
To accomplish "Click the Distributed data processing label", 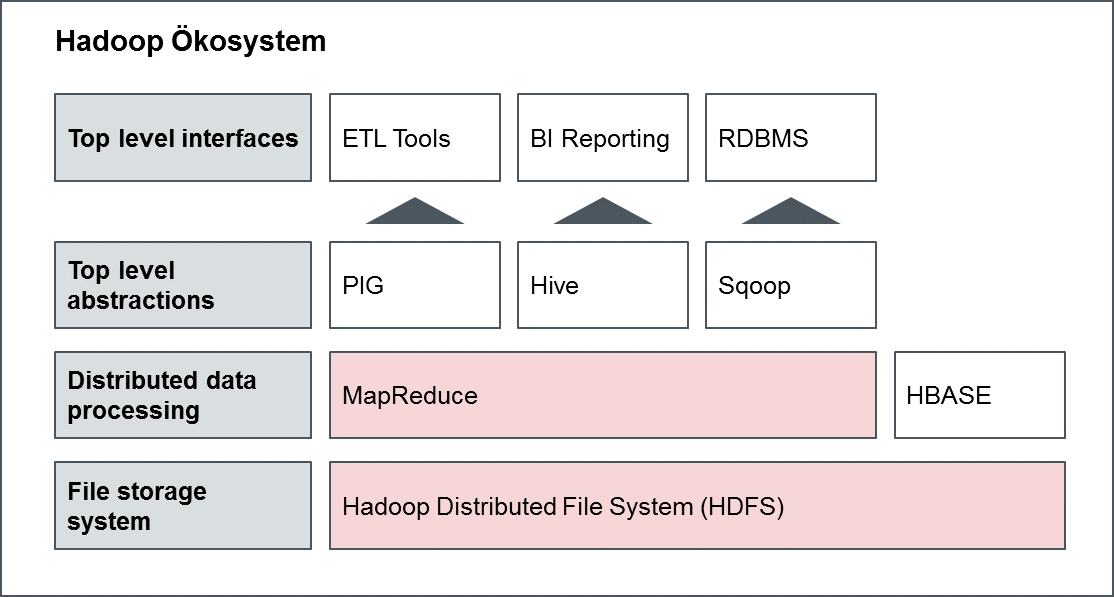I will tap(183, 395).
